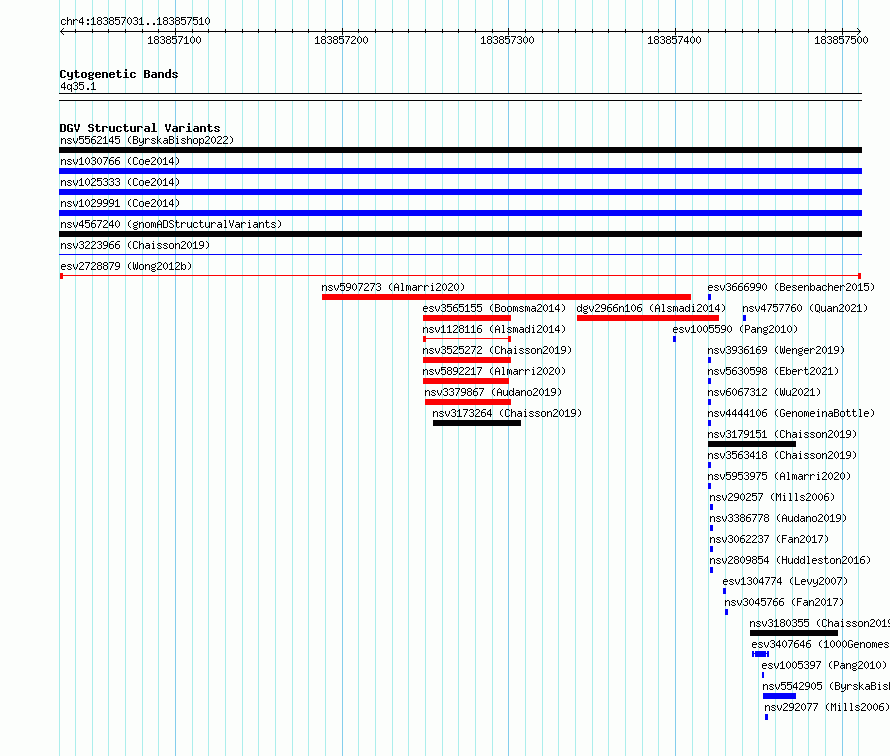Open nsv3179151 (Chaisson2019) variant

click(x=782, y=434)
